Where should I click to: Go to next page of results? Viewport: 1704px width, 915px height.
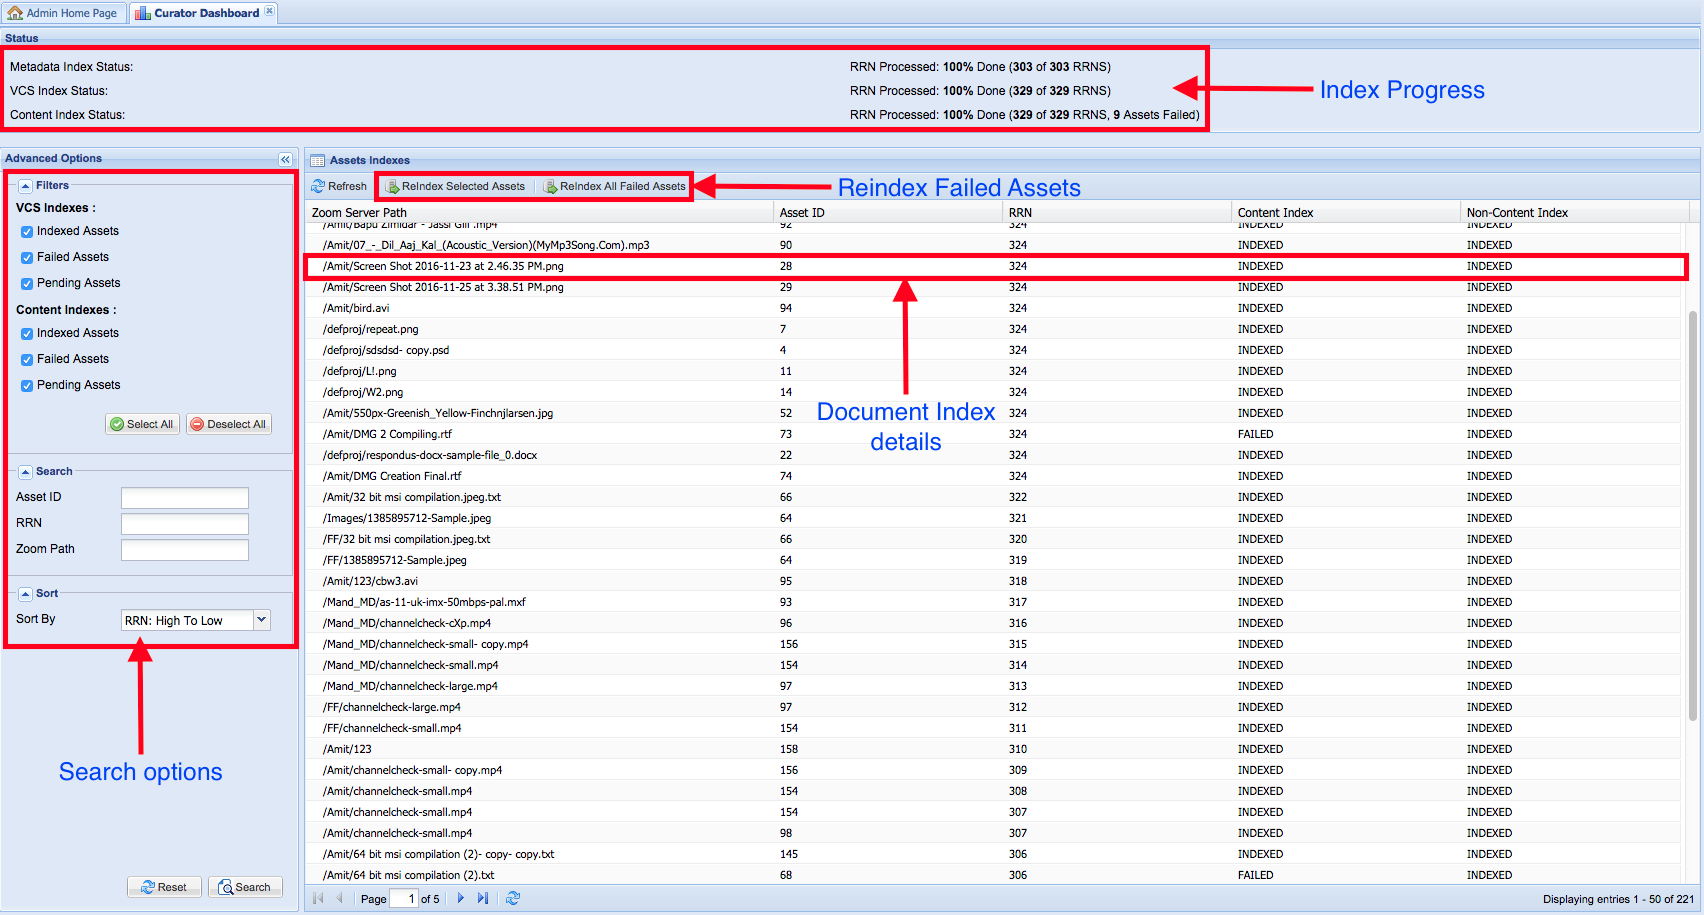click(461, 898)
